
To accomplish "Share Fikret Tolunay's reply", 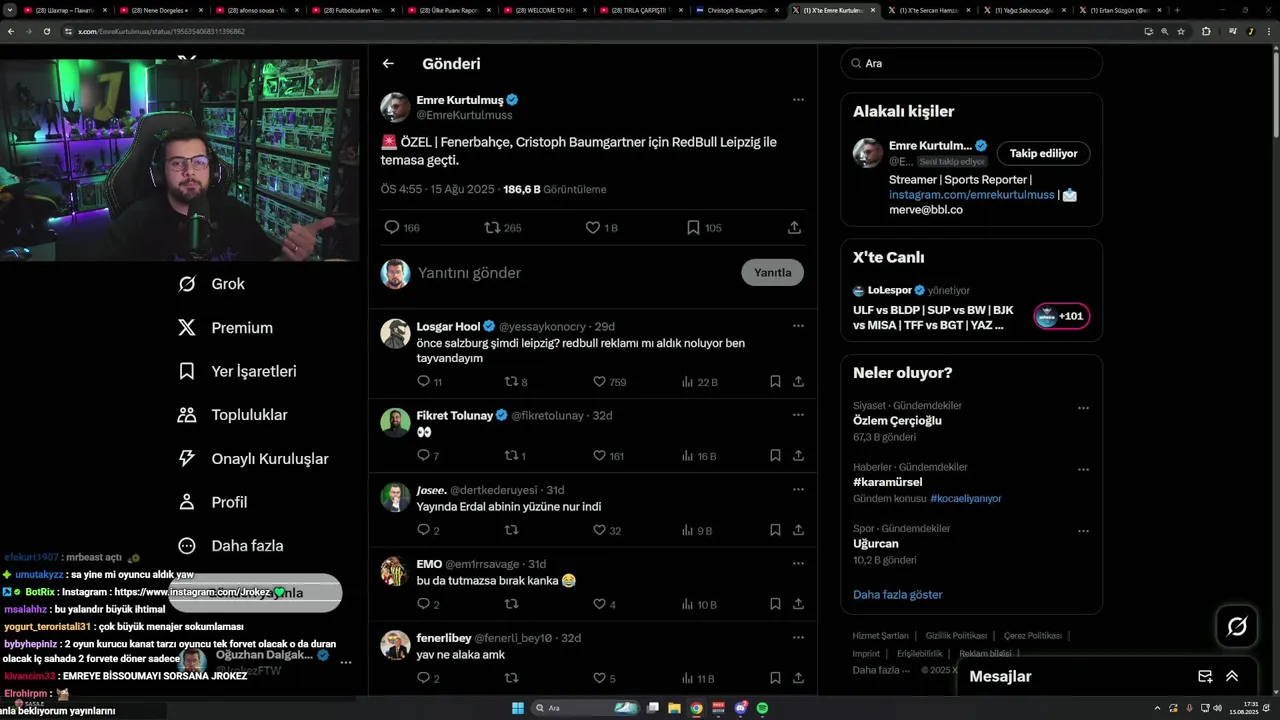I will click(x=798, y=455).
